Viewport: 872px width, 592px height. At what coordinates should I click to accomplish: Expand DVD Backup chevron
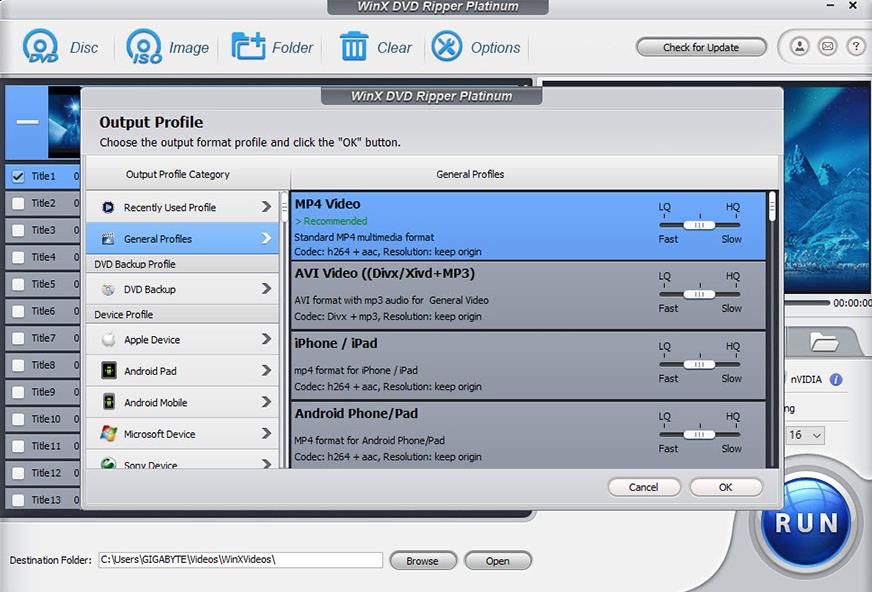click(266, 288)
